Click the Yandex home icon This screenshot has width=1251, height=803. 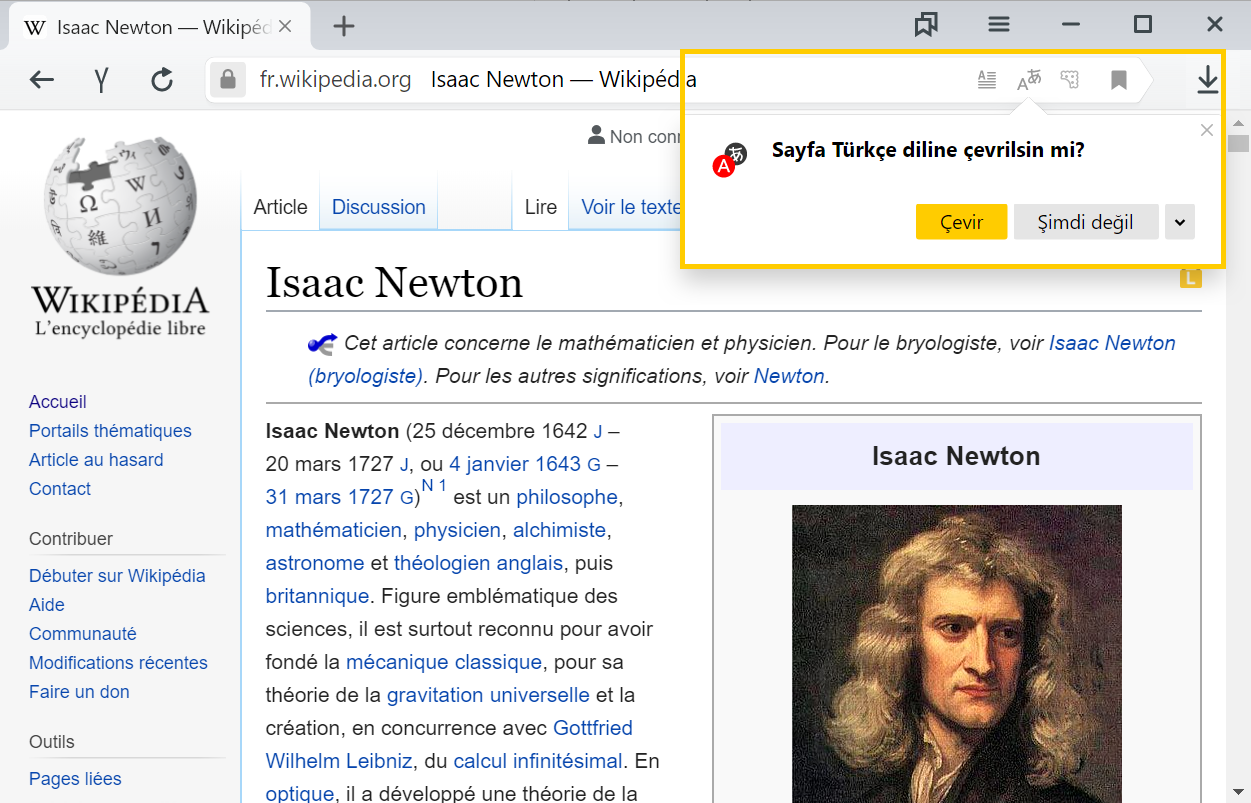(x=101, y=80)
